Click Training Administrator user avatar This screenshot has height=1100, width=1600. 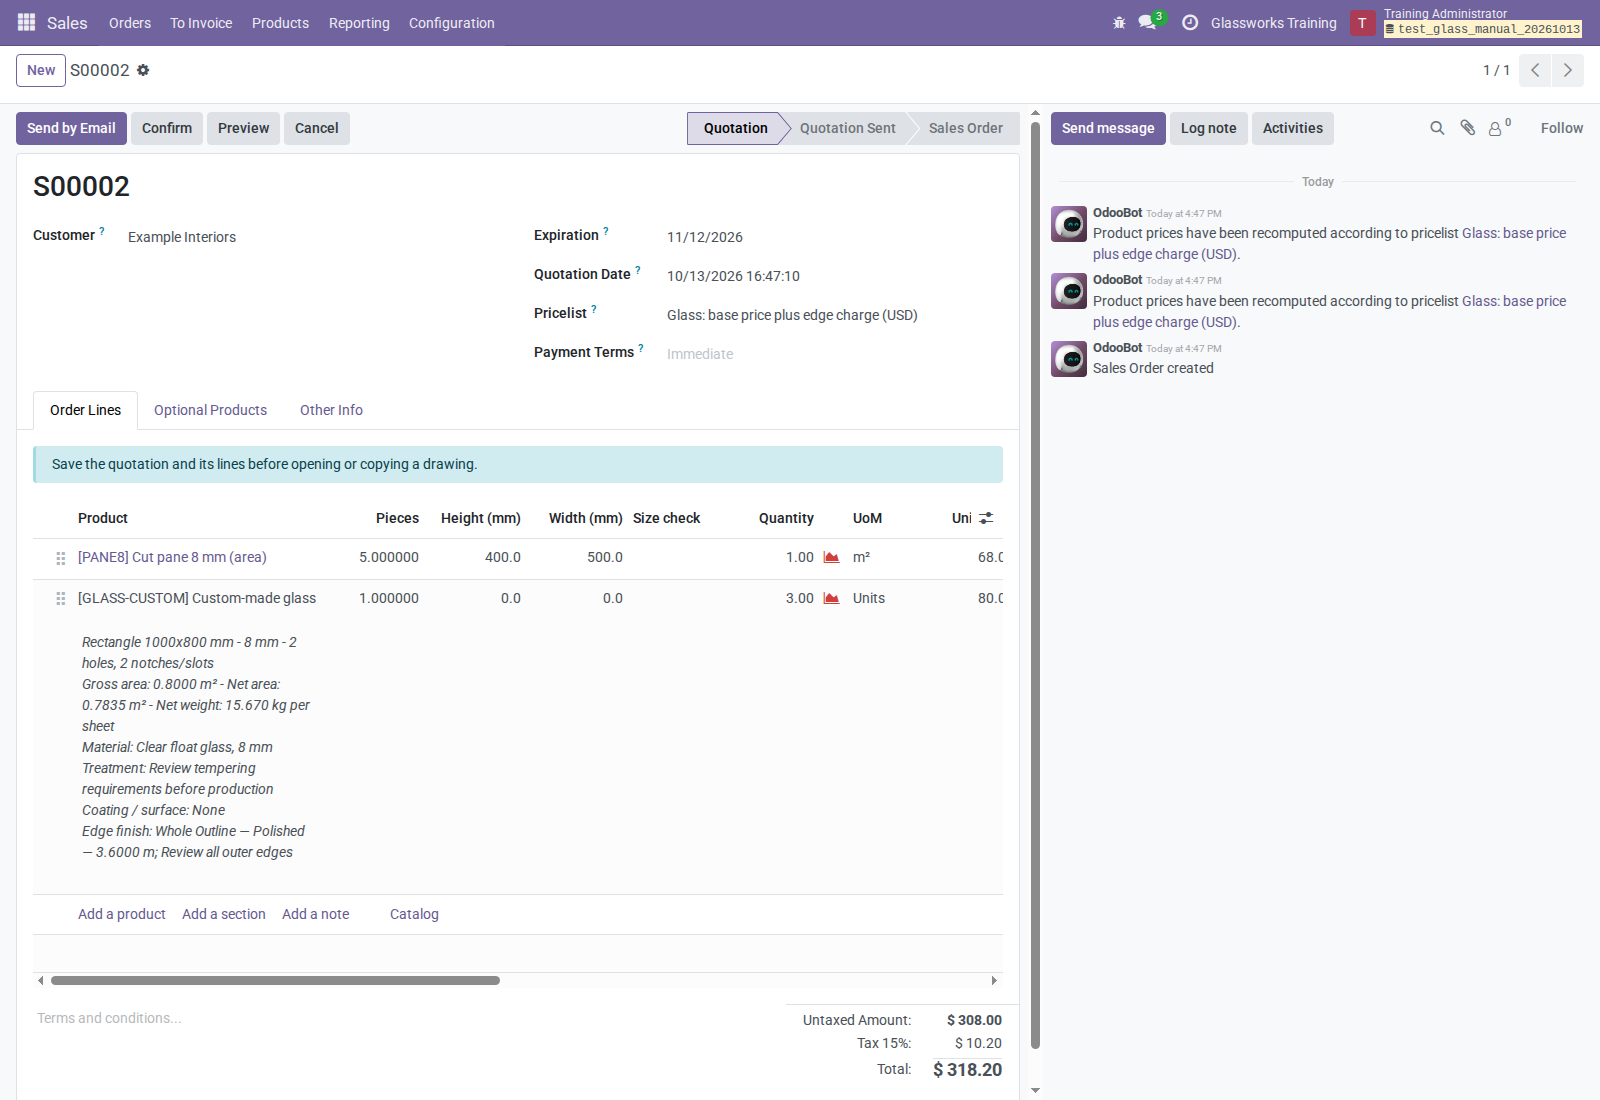click(x=1362, y=22)
